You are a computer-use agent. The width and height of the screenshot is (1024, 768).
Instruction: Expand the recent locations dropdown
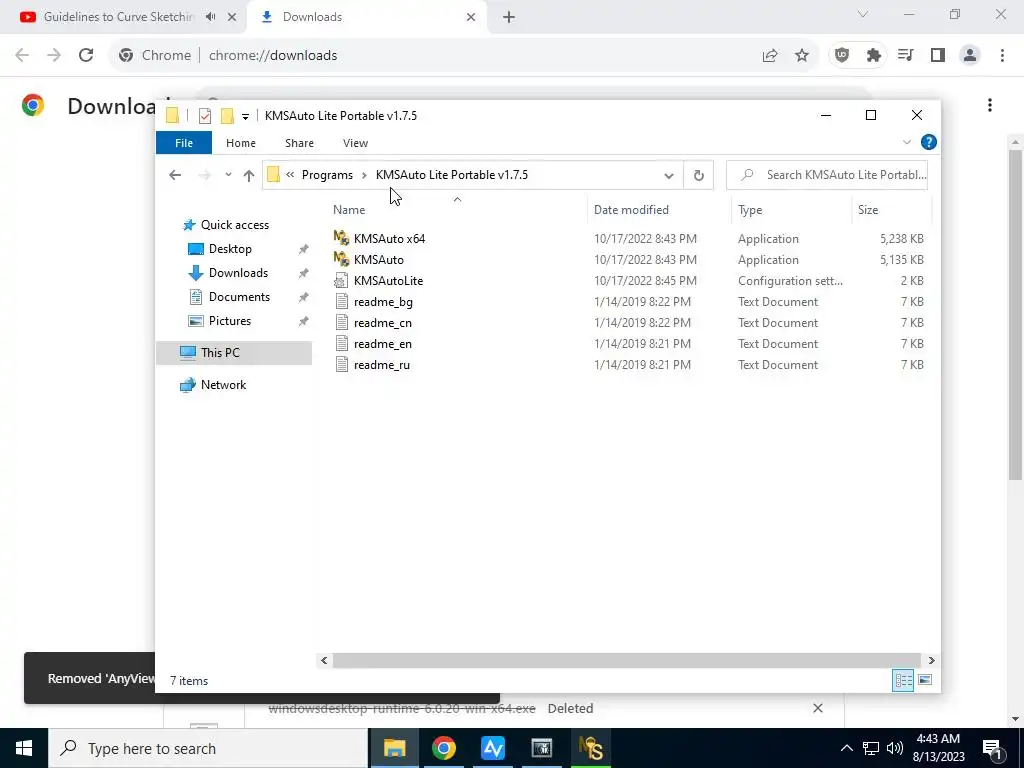[x=228, y=175]
